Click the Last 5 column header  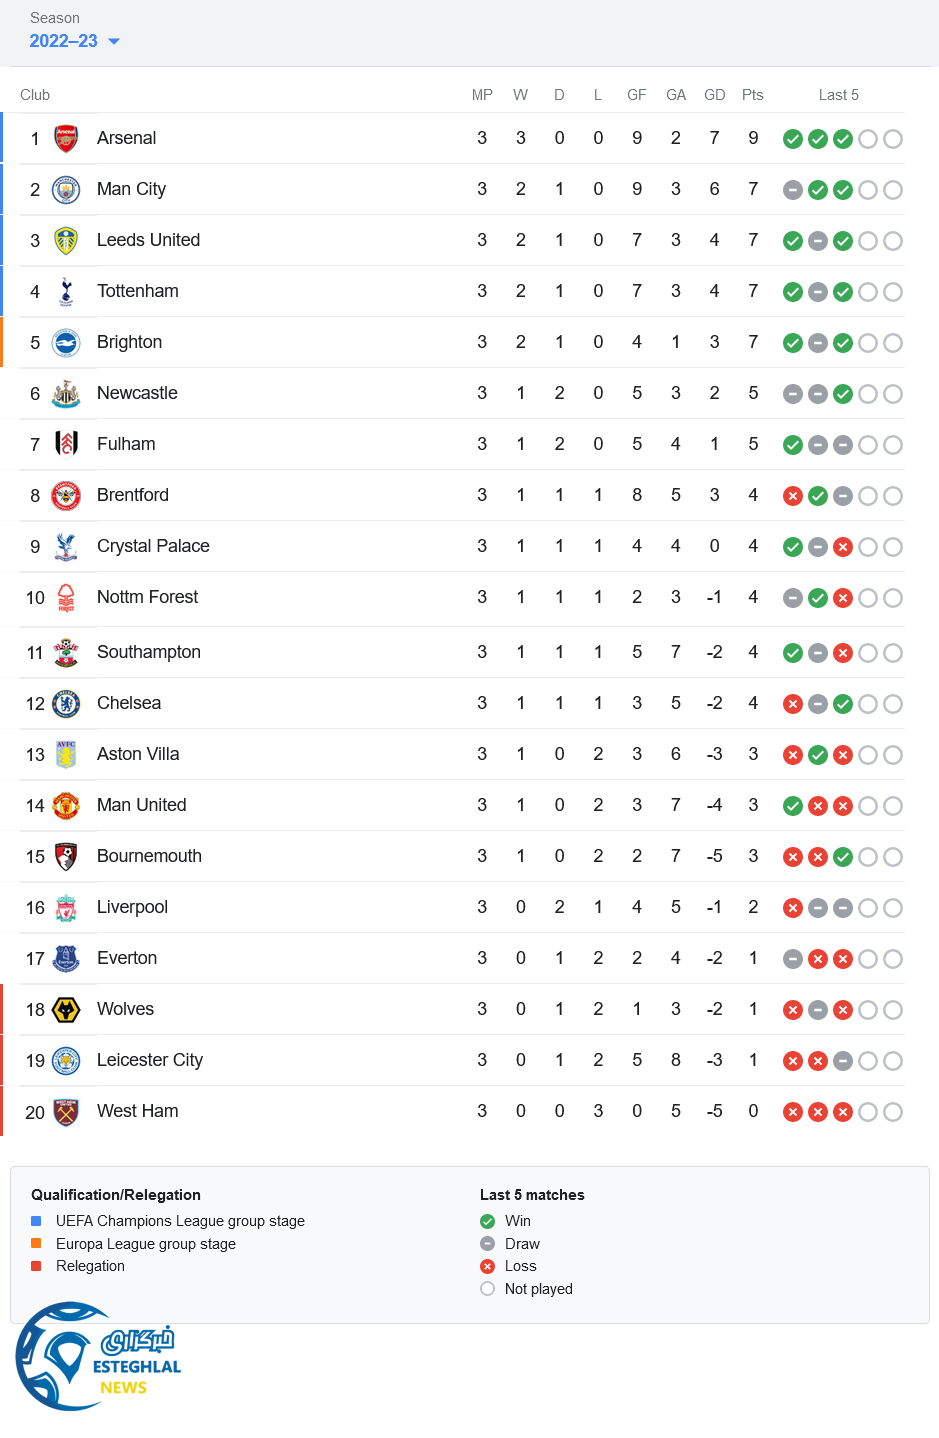pyautogui.click(x=838, y=95)
